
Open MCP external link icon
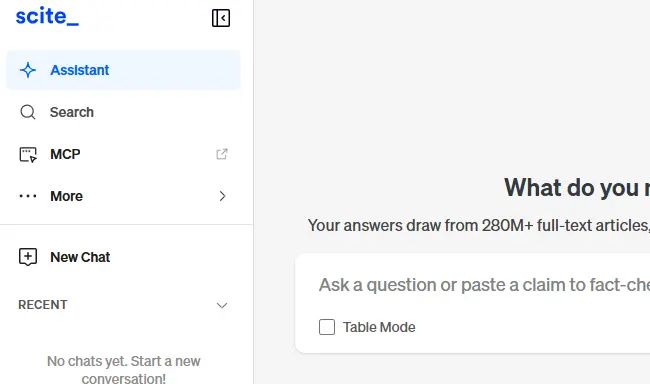(222, 154)
